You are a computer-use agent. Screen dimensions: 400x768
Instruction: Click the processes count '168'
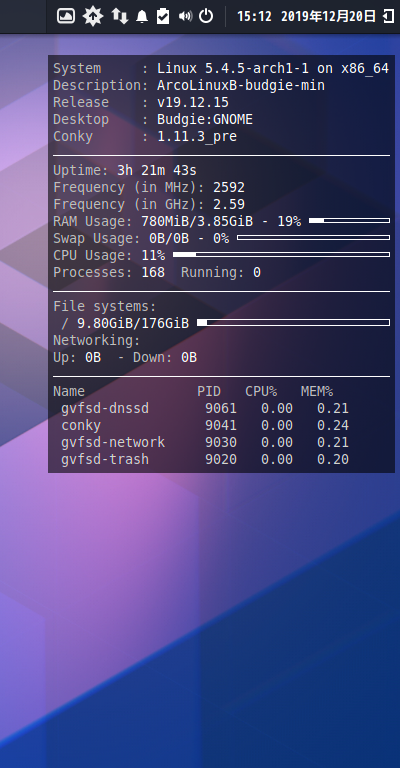pyautogui.click(x=153, y=272)
